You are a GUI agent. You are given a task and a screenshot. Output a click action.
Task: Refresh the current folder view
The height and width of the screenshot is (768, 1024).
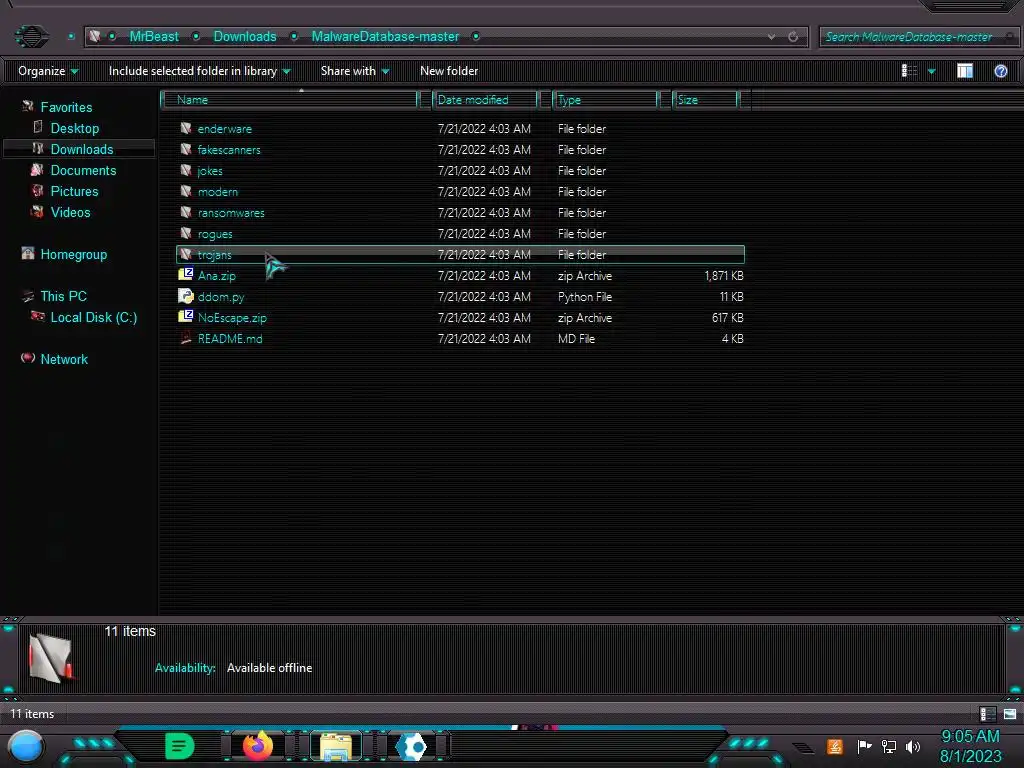pos(793,37)
